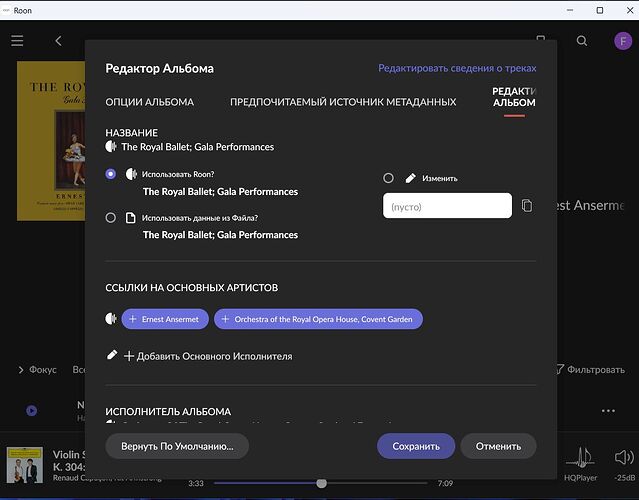Click the copy icon beside the empty field
The height and width of the screenshot is (500, 639).
[527, 205]
